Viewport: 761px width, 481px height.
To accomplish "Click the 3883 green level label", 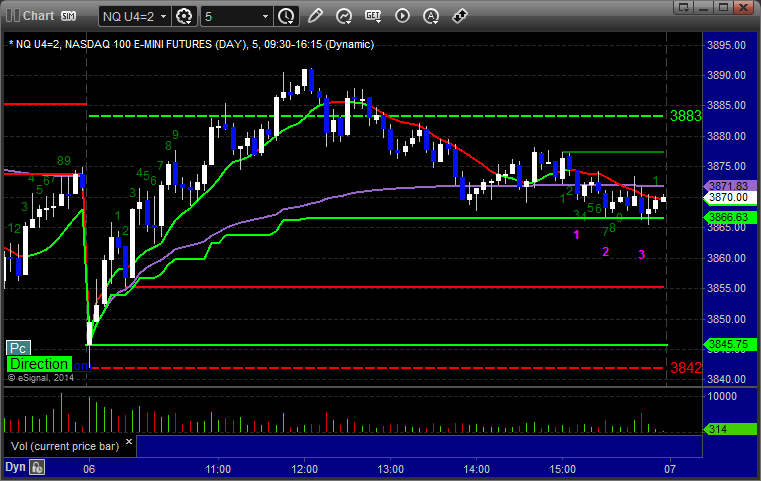I will [x=685, y=116].
